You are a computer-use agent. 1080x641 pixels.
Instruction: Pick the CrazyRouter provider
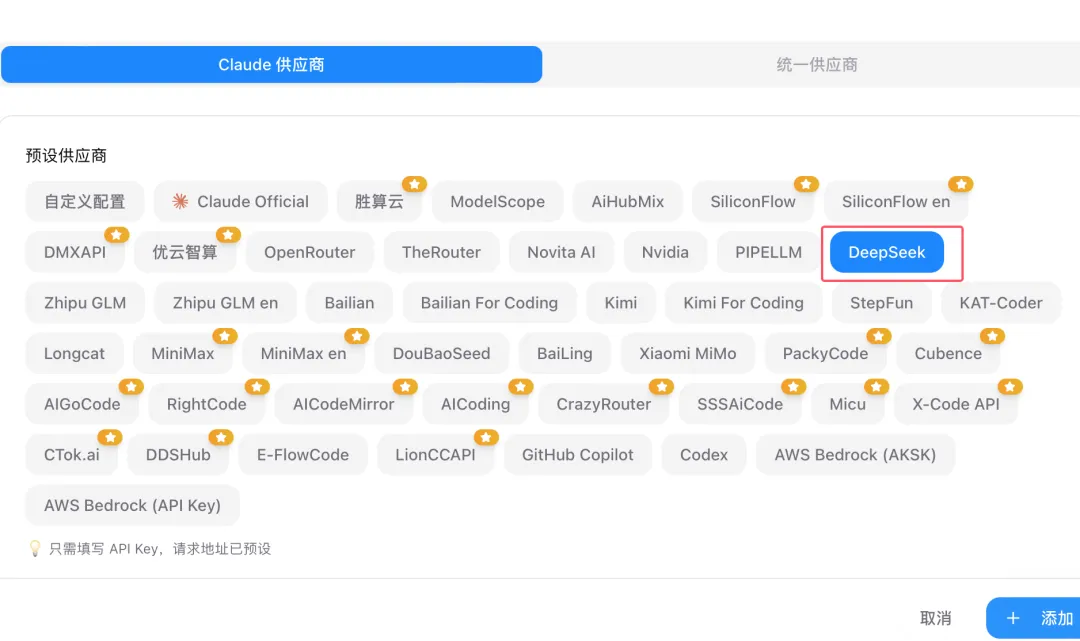tap(603, 404)
